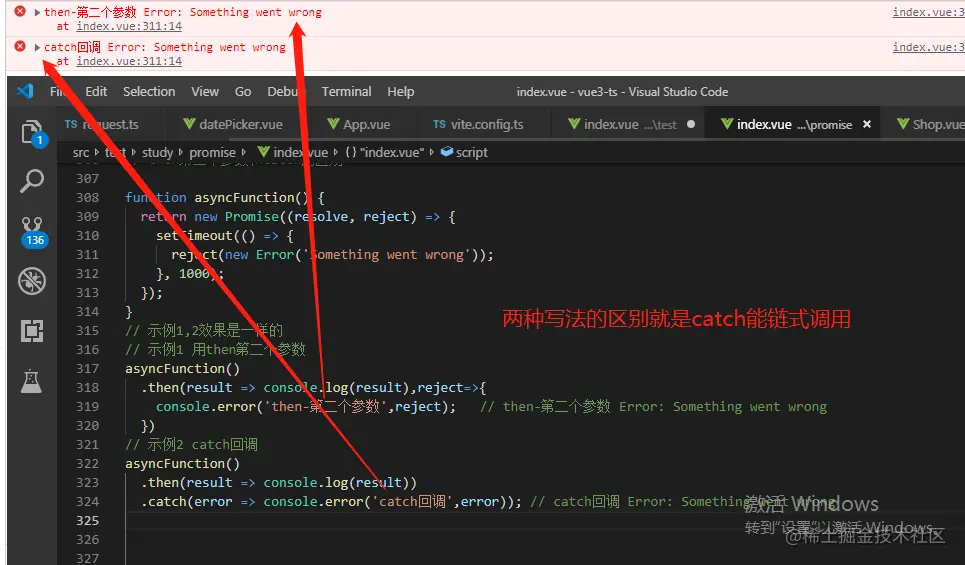
Task: Open the Go menu
Action: (x=243, y=92)
